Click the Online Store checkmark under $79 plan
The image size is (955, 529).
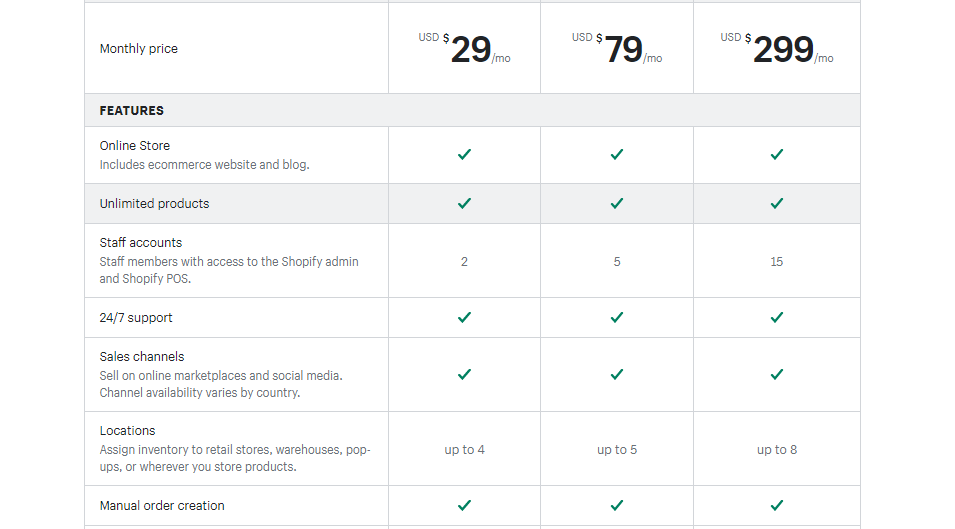click(616, 155)
